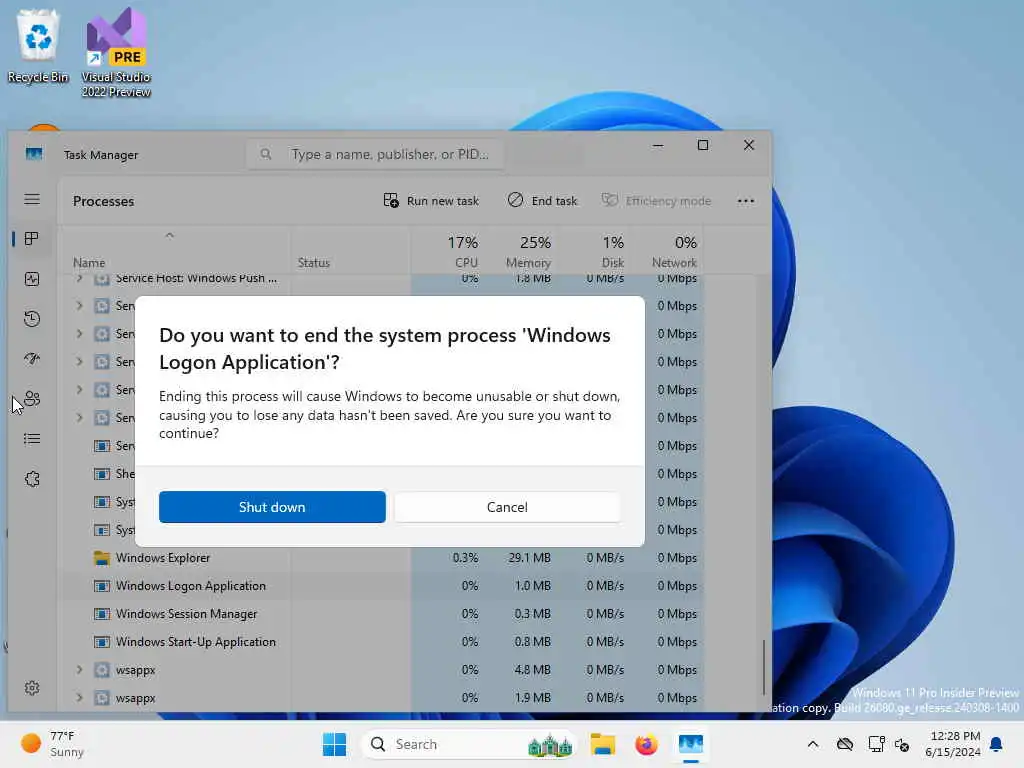Click the network display tray icon
1024x768 pixels.
[x=876, y=744]
